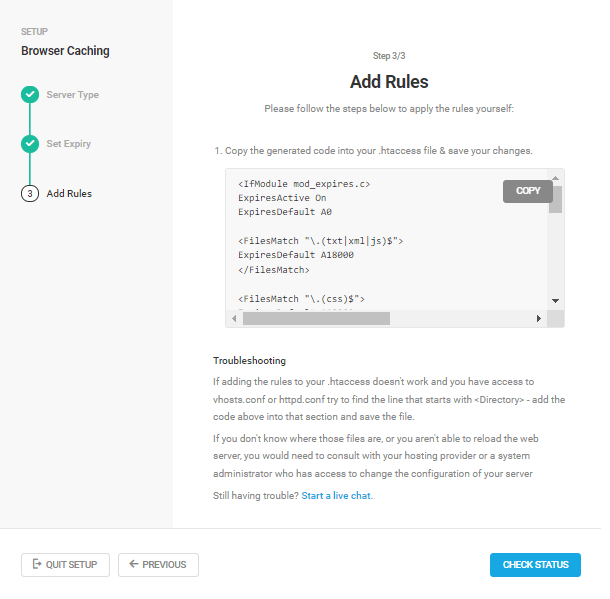Open the Server Type step
The width and height of the screenshot is (610, 599).
click(72, 95)
